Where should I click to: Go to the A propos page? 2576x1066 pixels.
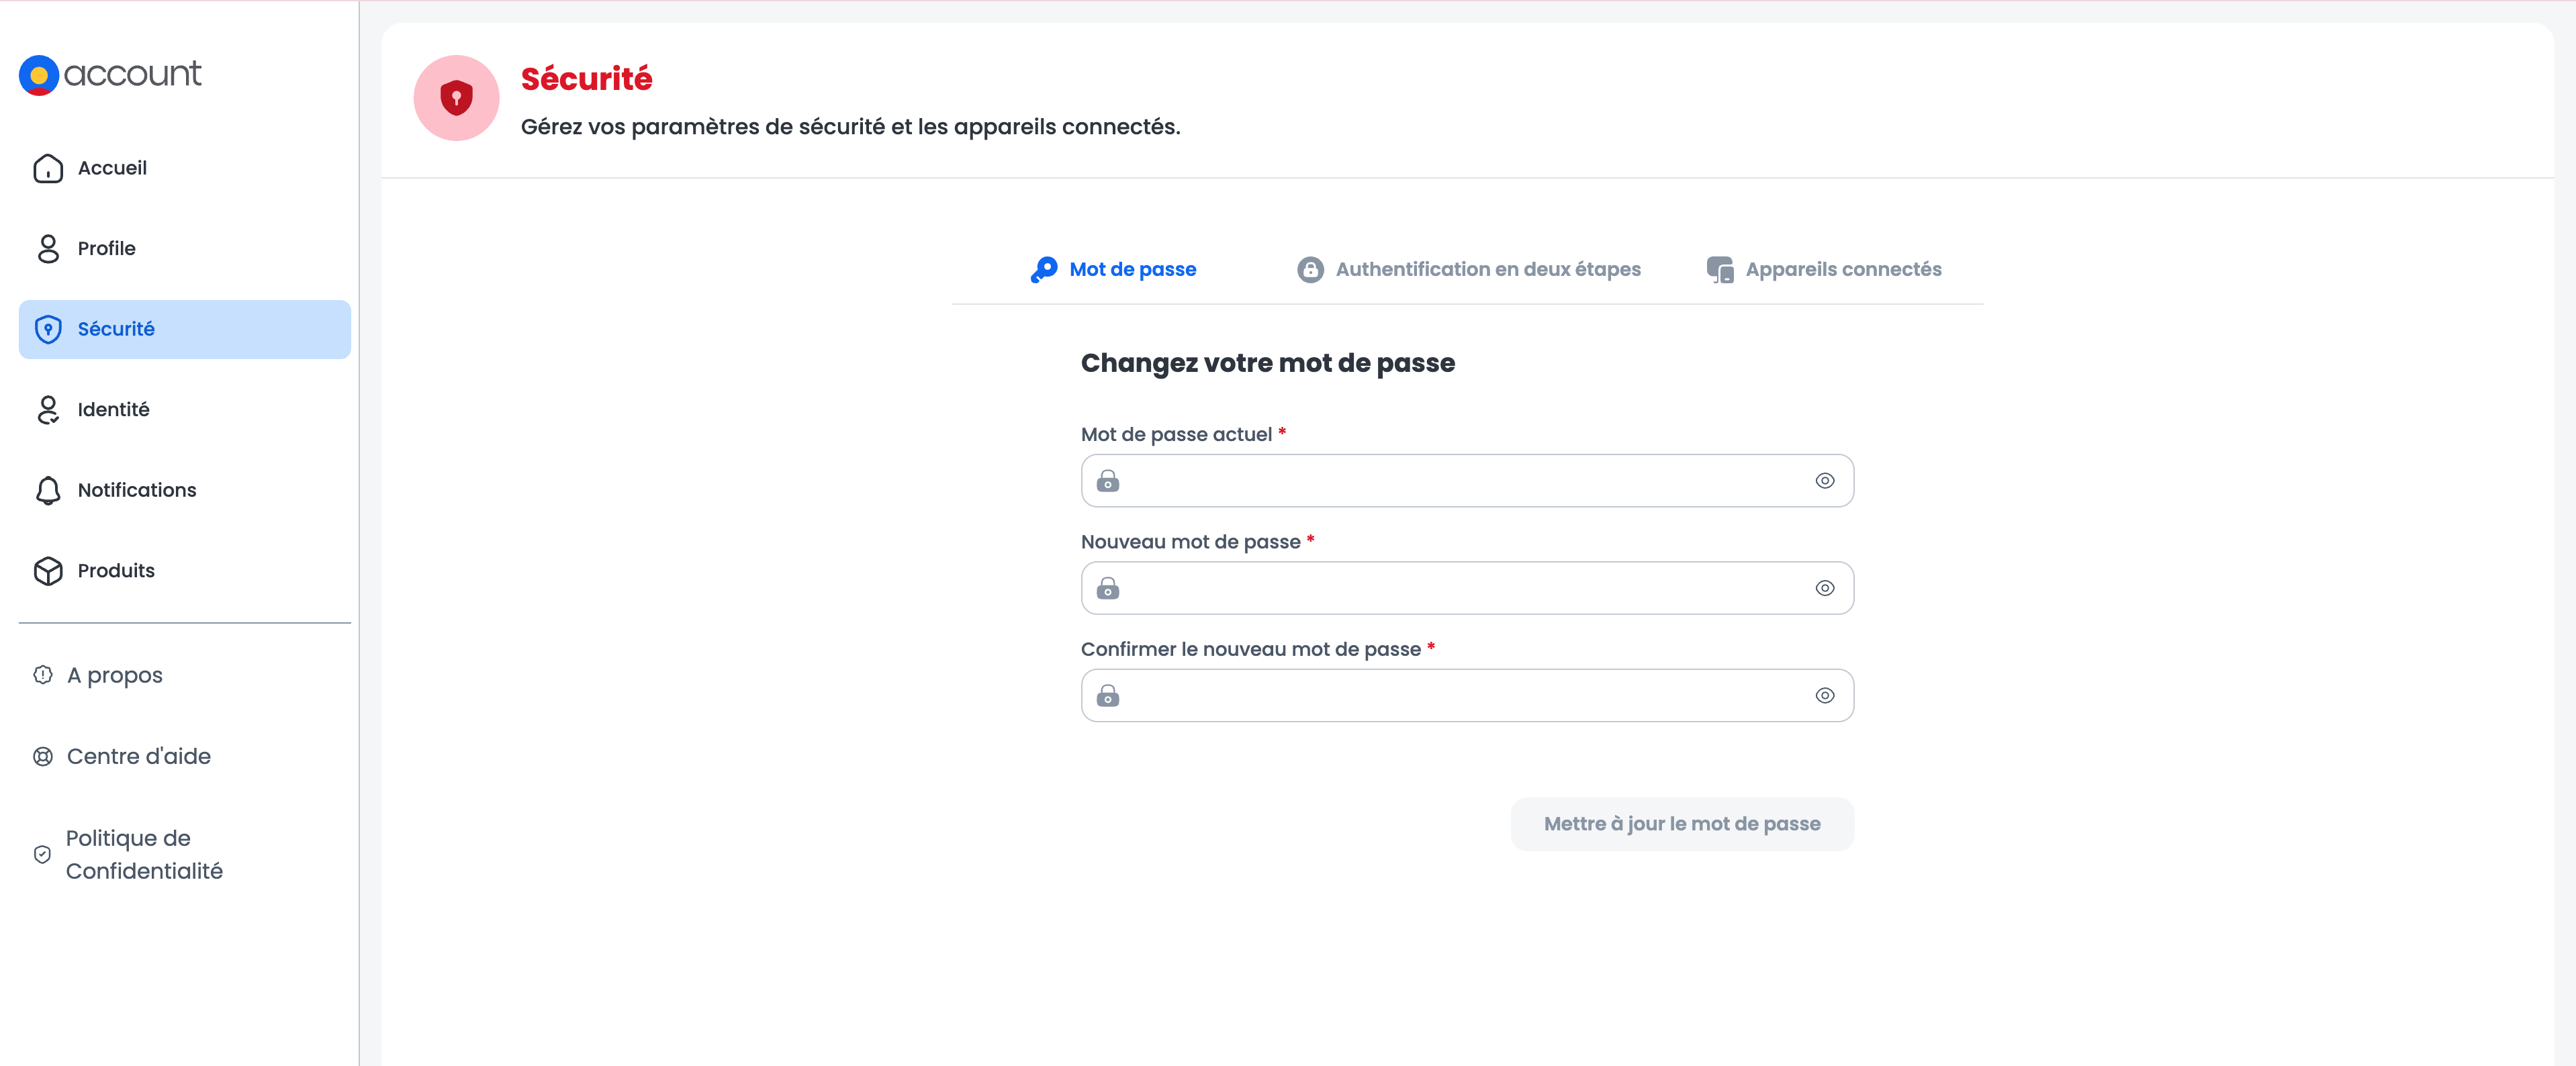click(114, 676)
